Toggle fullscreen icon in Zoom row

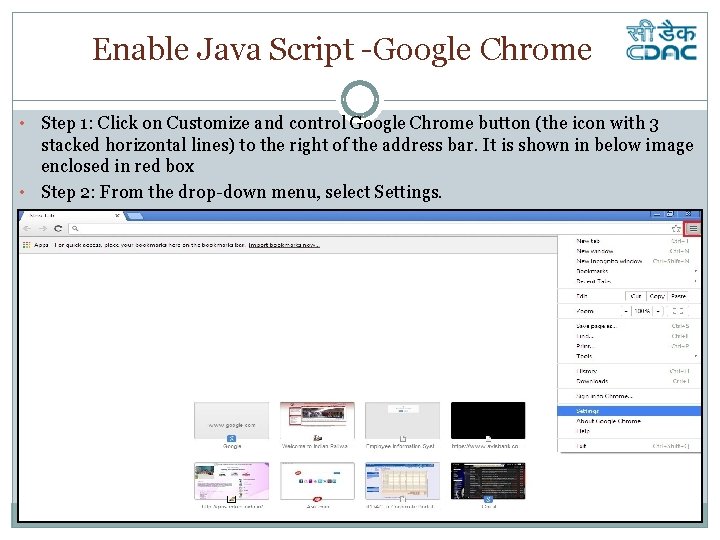click(x=678, y=311)
